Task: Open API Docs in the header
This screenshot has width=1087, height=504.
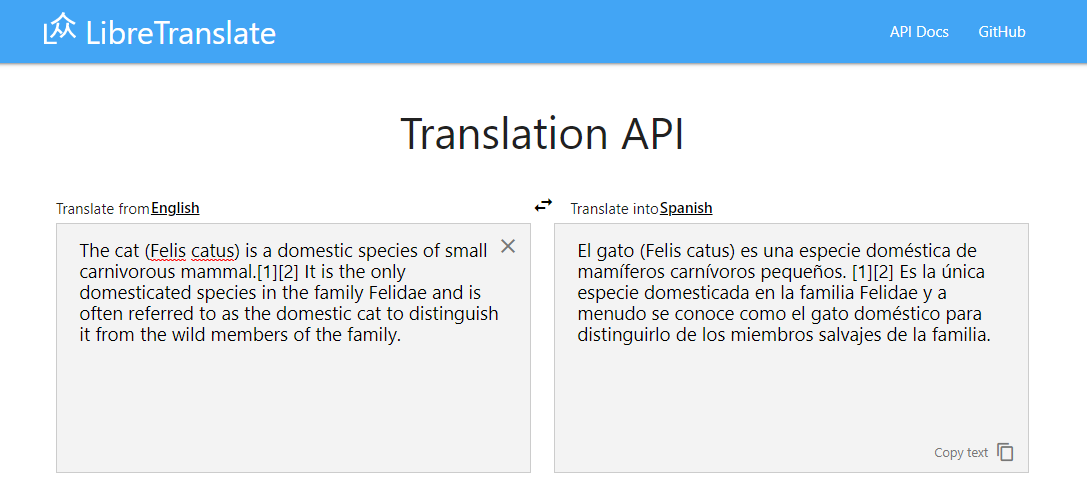Action: [919, 32]
